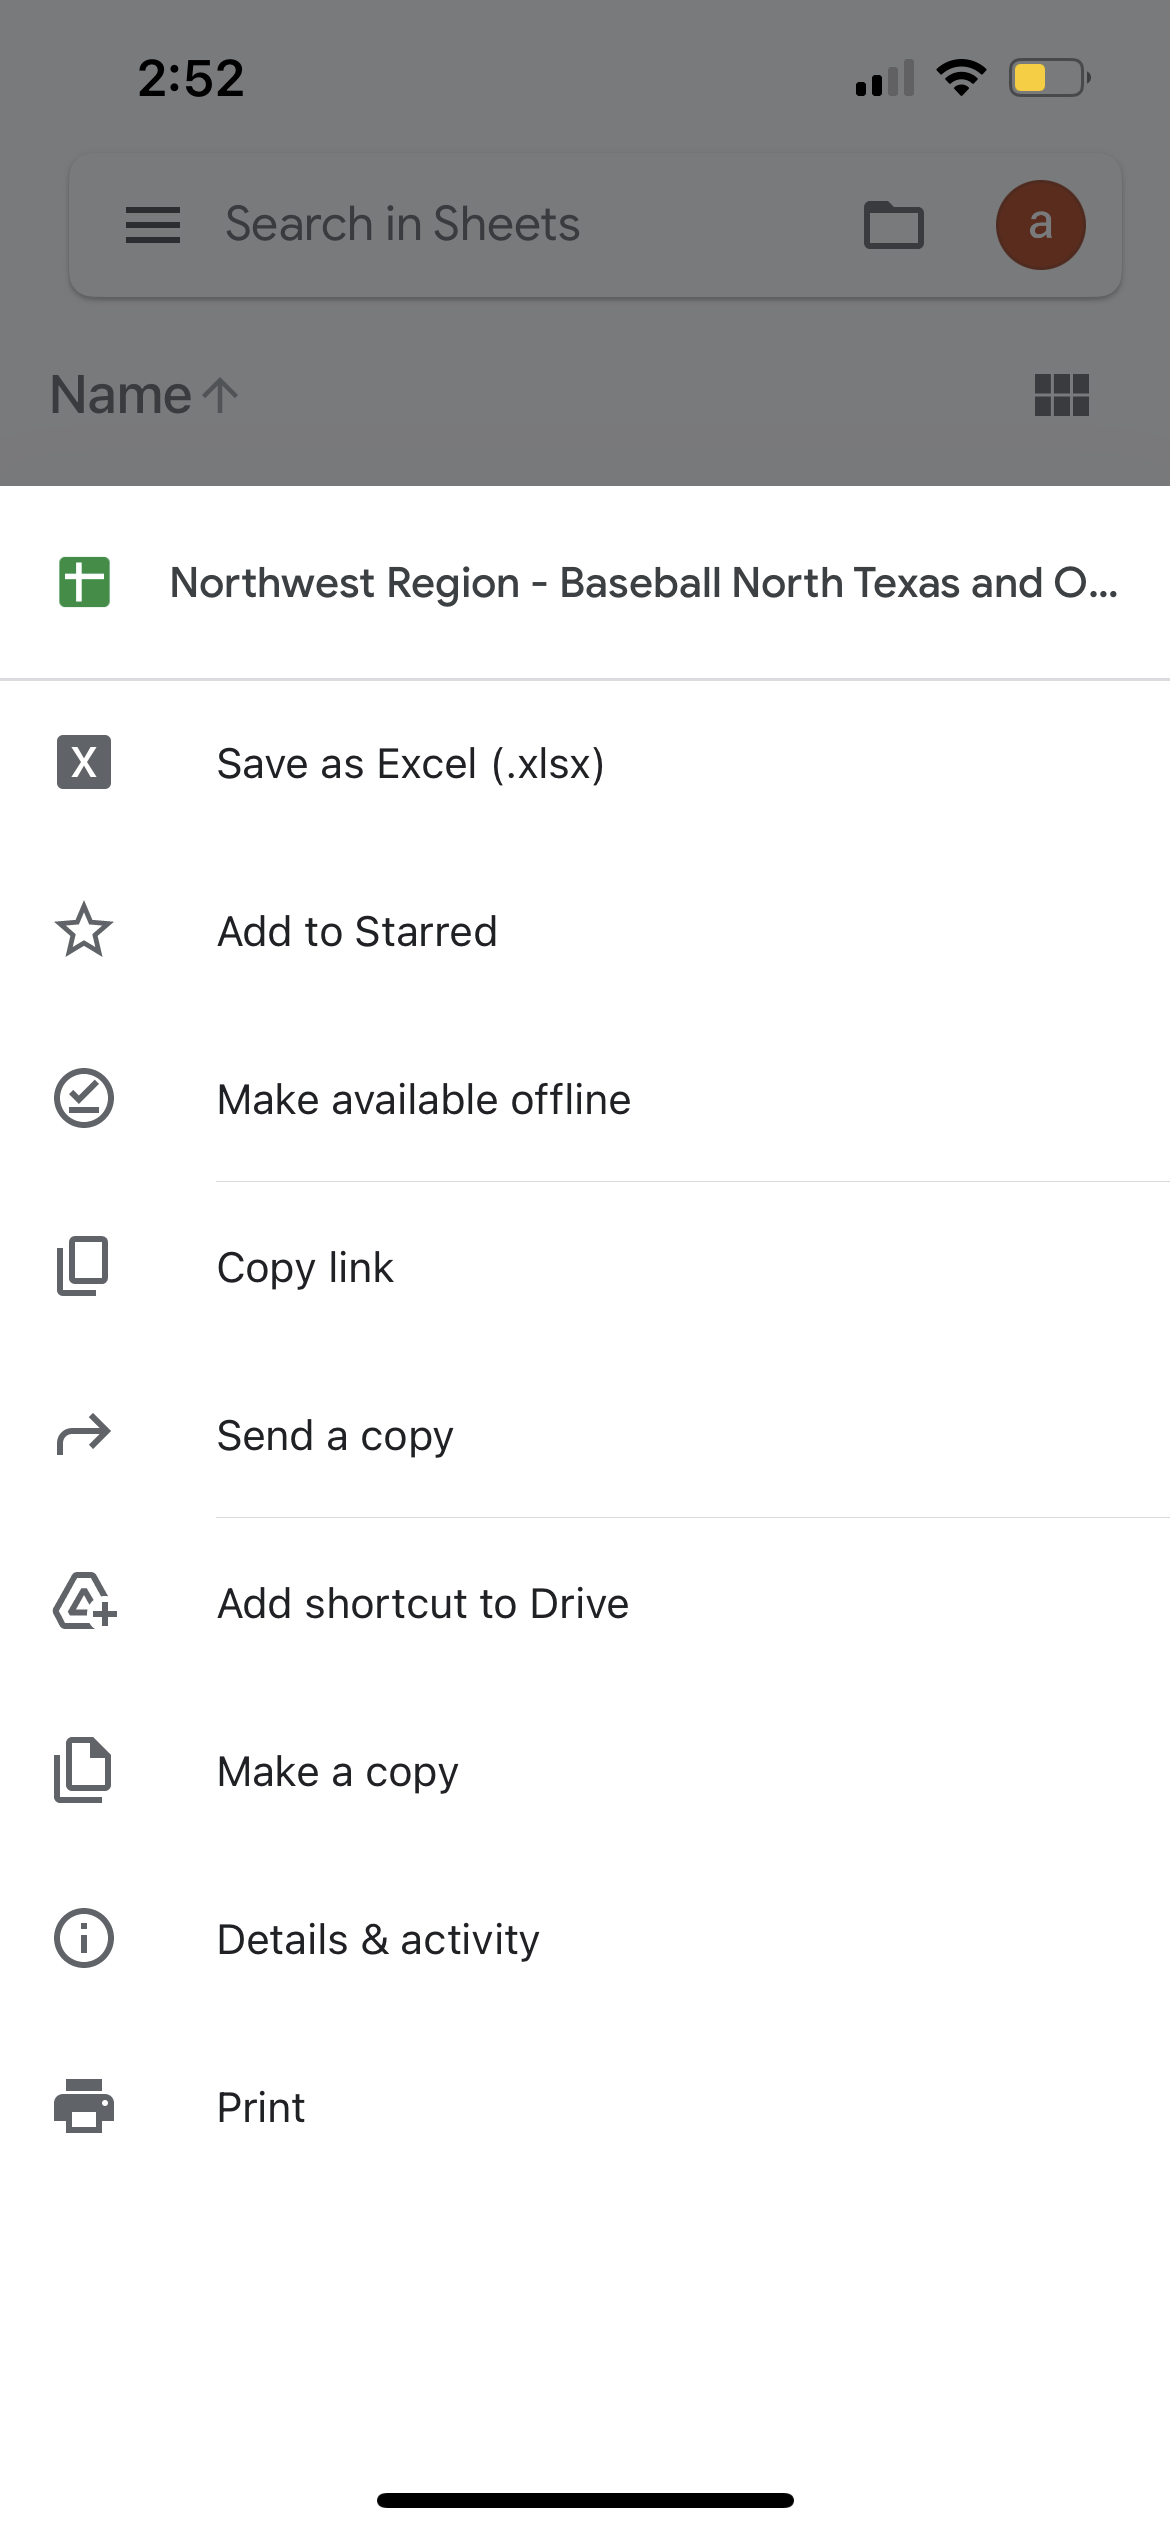Image resolution: width=1170 pixels, height=2532 pixels.
Task: Tap the printer icon
Action: point(84,2106)
